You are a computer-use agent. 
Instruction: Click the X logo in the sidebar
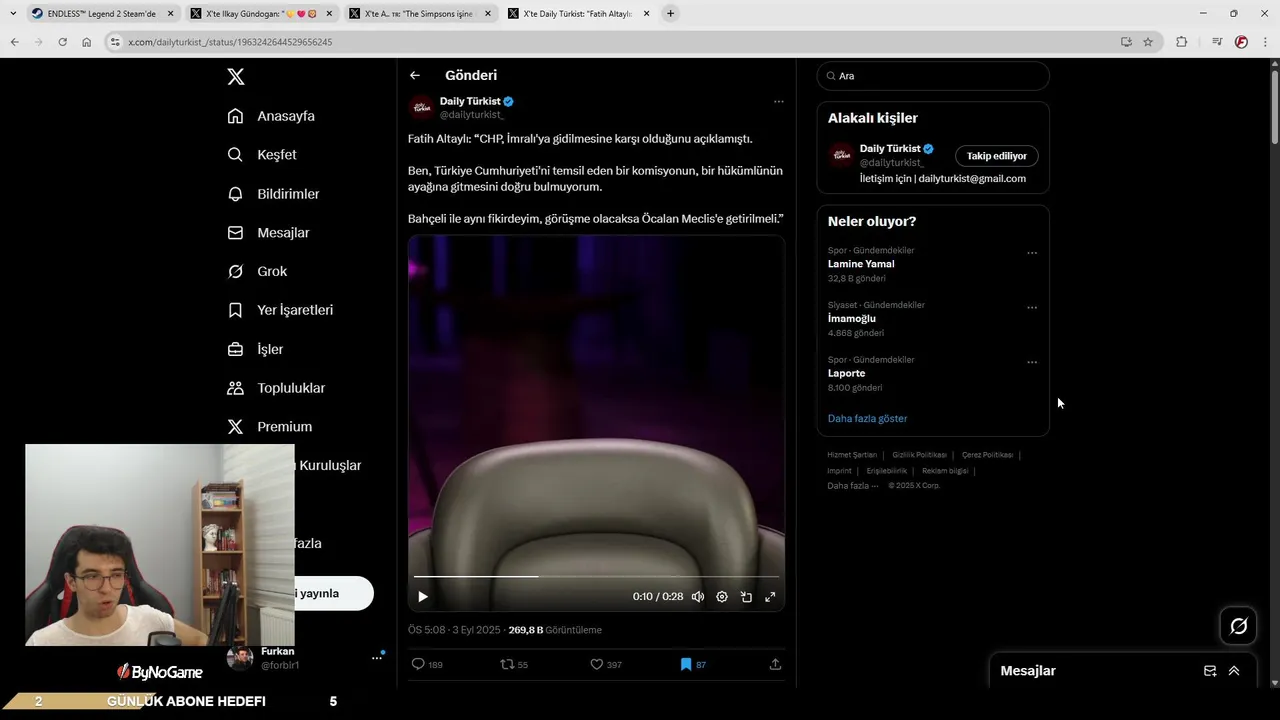tap(236, 77)
